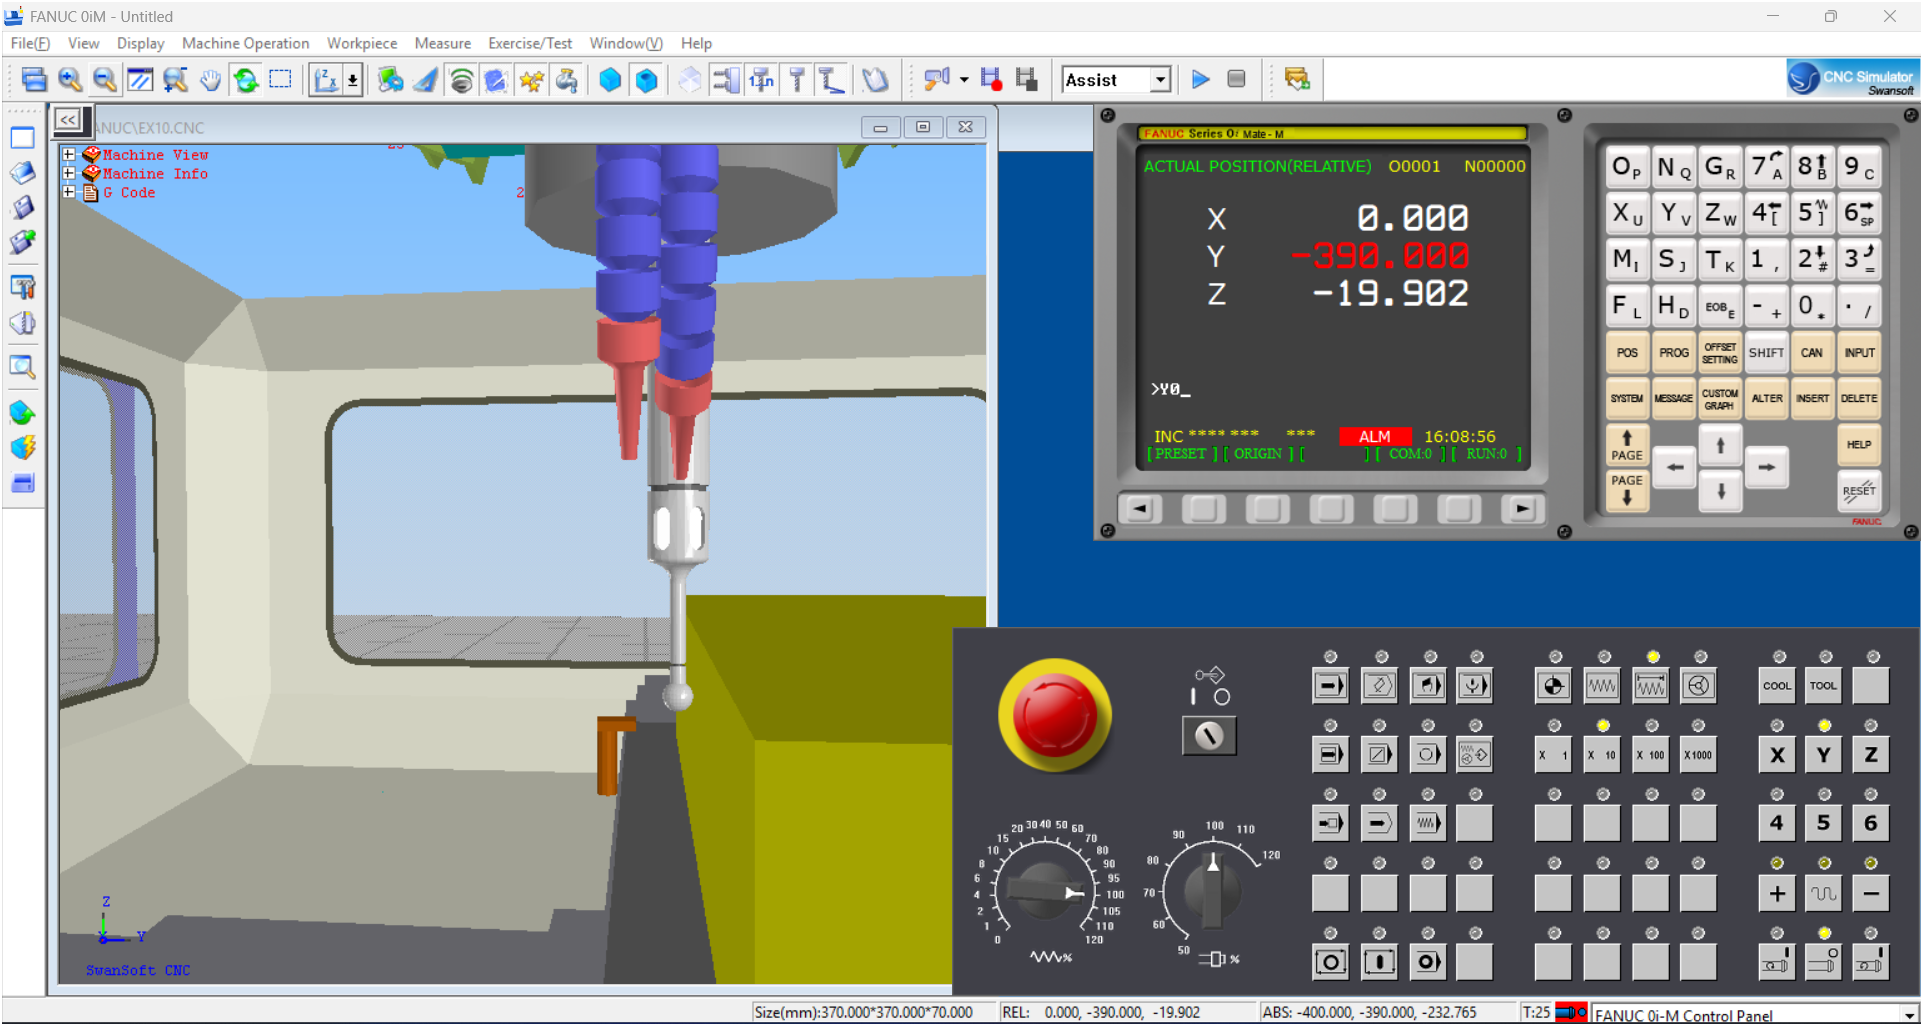Click the reference return (home) mode button
Screen dimensions: 1923x1026
pos(1553,686)
